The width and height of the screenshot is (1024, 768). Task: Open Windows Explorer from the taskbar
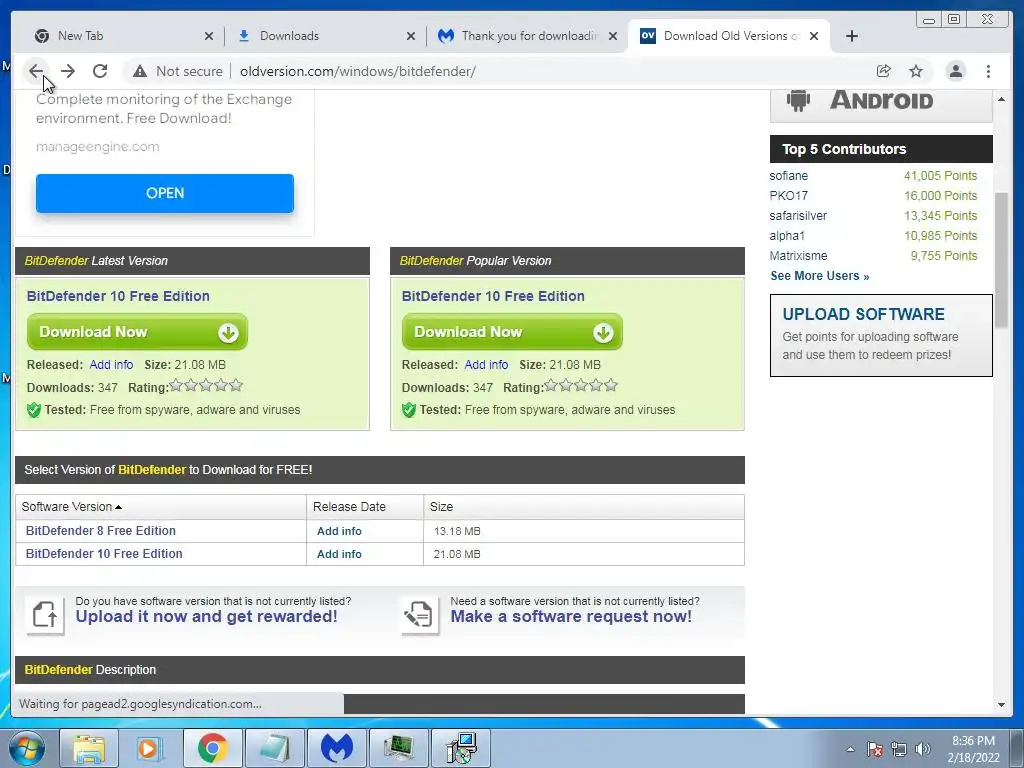[89, 748]
